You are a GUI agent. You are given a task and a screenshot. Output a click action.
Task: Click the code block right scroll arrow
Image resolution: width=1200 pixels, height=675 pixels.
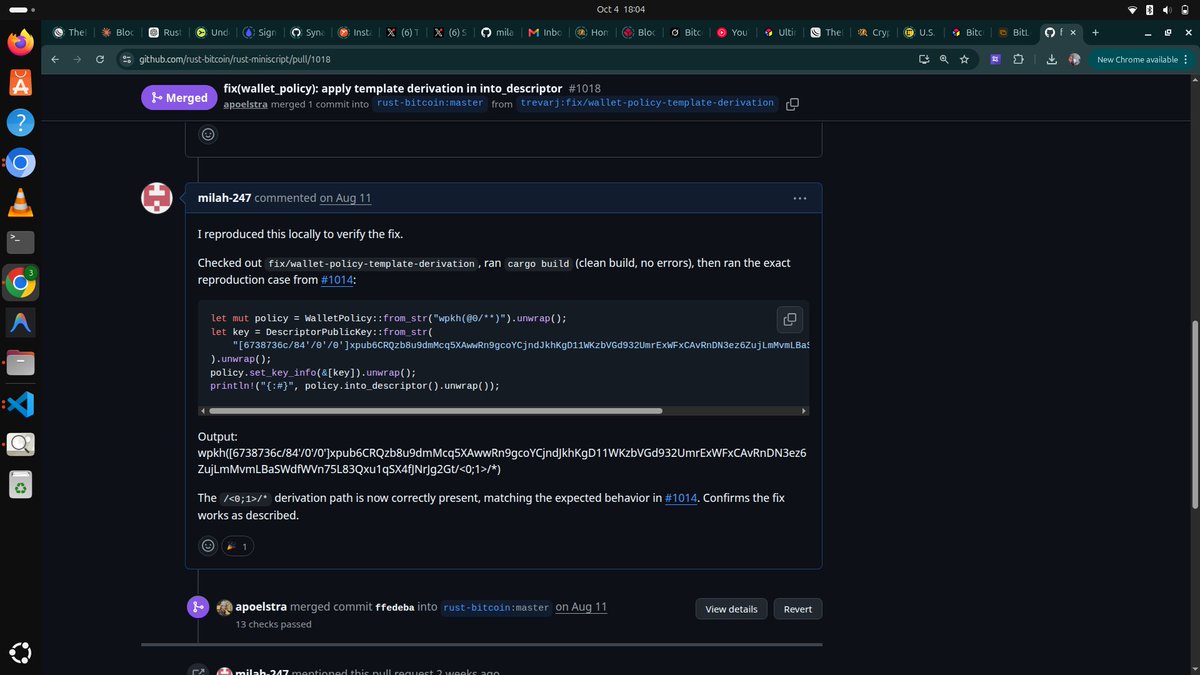pyautogui.click(x=804, y=410)
